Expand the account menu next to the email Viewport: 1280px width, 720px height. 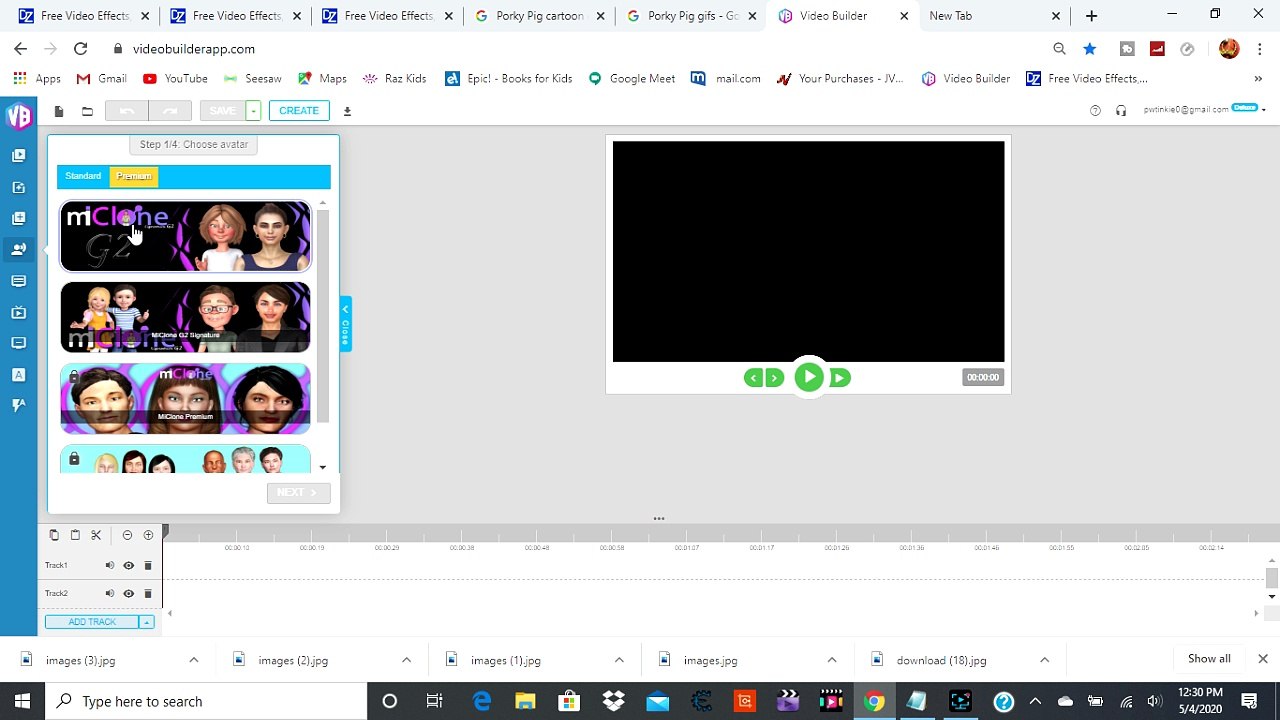(1263, 110)
